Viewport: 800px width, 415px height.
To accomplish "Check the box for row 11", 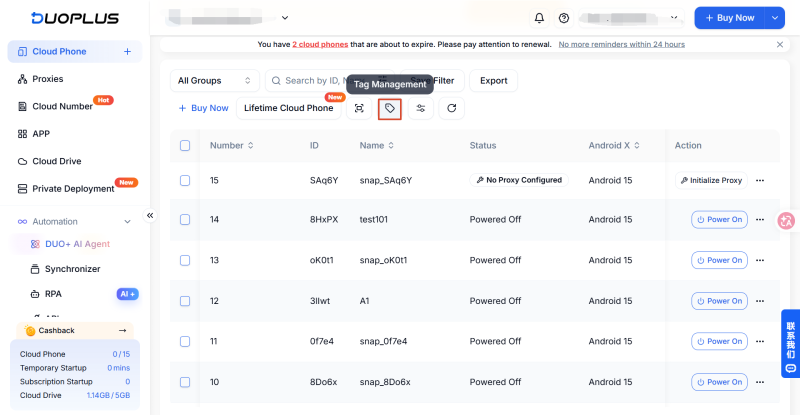I will tap(185, 341).
